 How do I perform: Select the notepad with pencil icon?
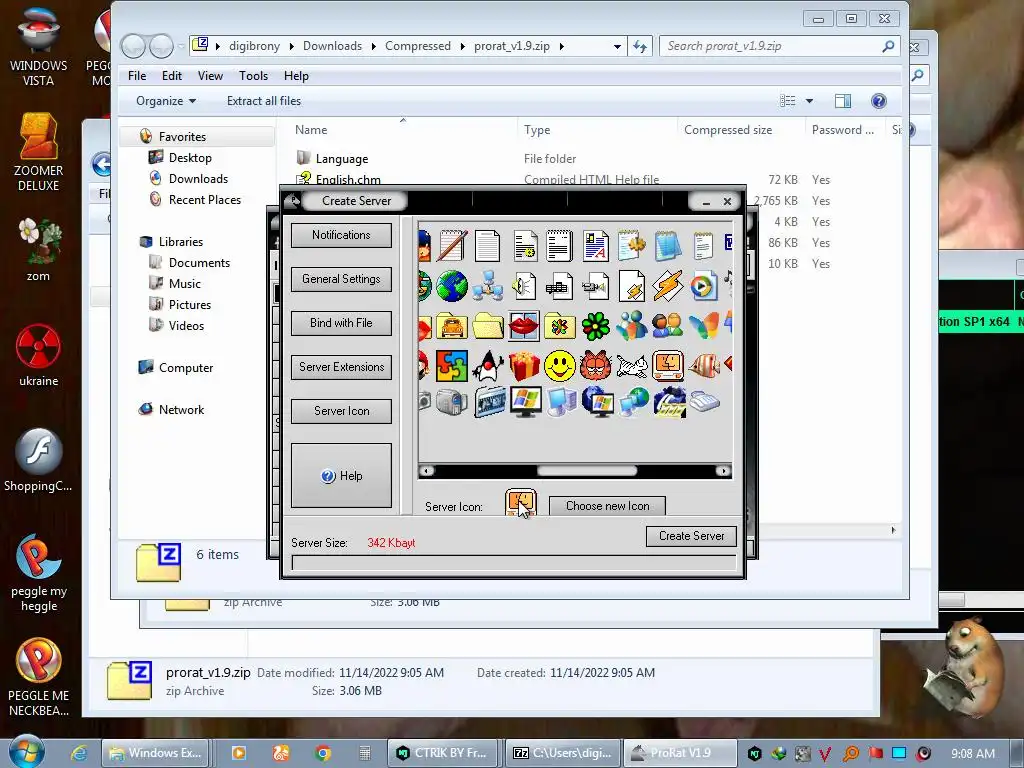pos(453,246)
